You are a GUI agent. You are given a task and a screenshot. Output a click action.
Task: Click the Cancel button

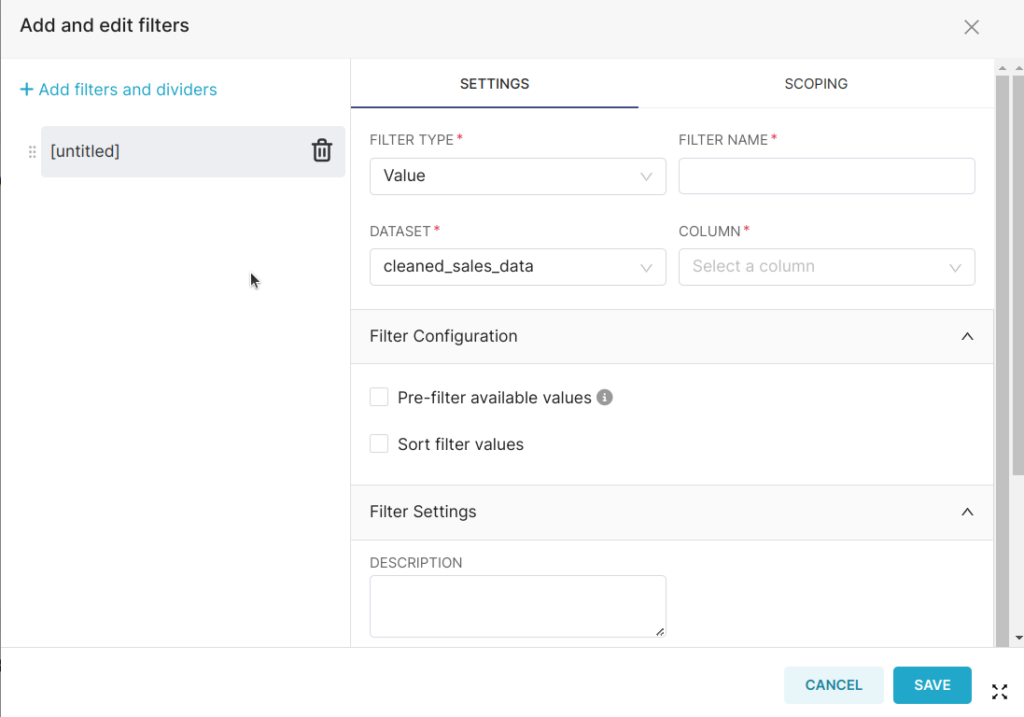pyautogui.click(x=833, y=685)
